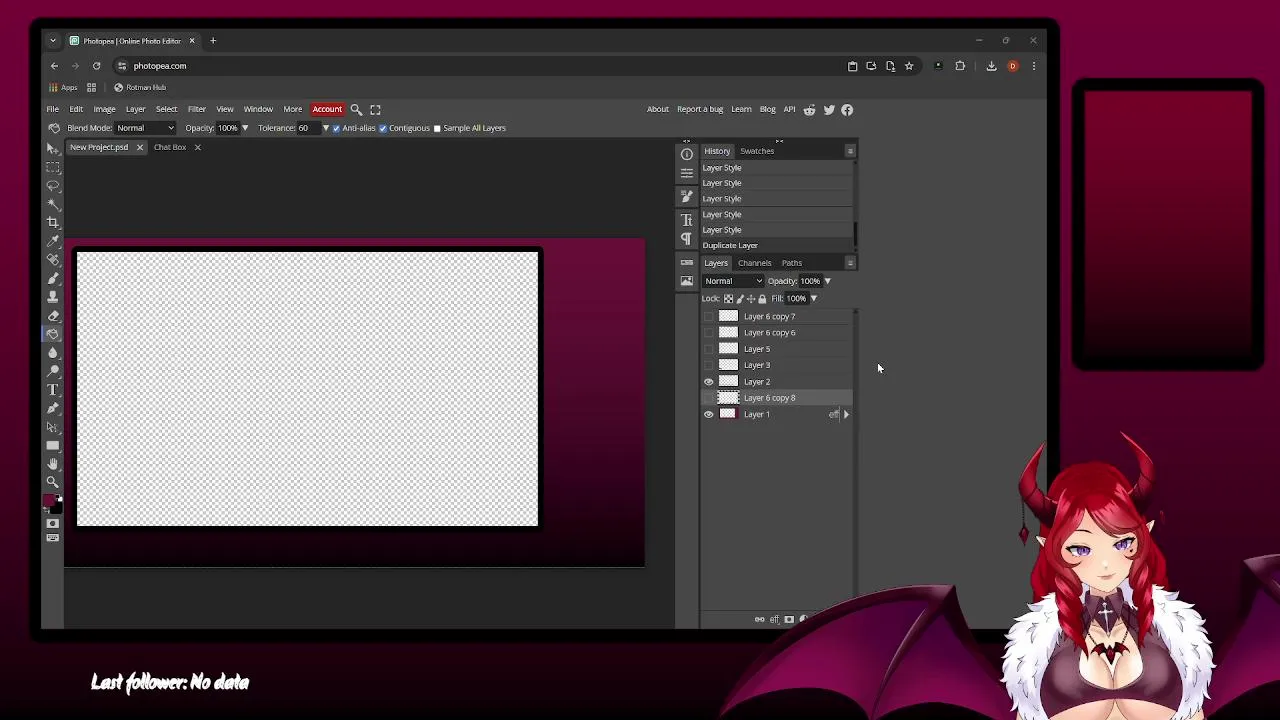Select the Type text tool
The height and width of the screenshot is (720, 1280).
click(53, 389)
